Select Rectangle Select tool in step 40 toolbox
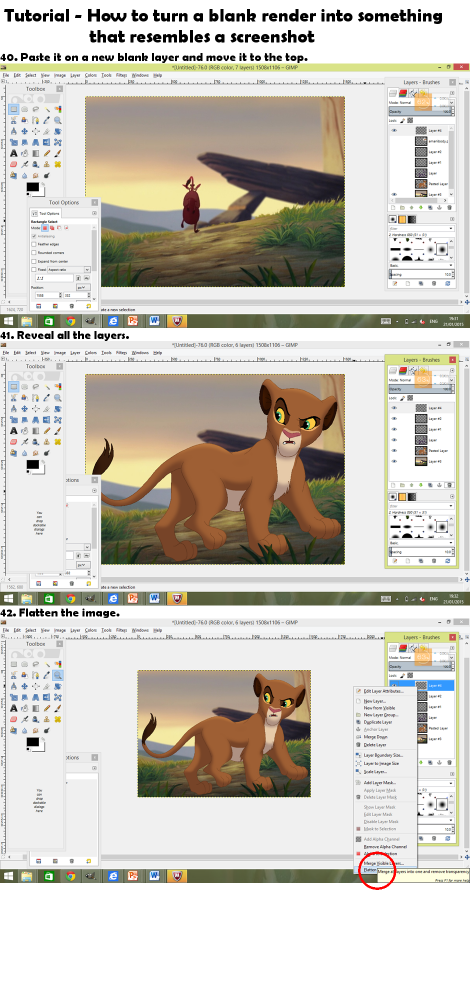 click(13, 109)
